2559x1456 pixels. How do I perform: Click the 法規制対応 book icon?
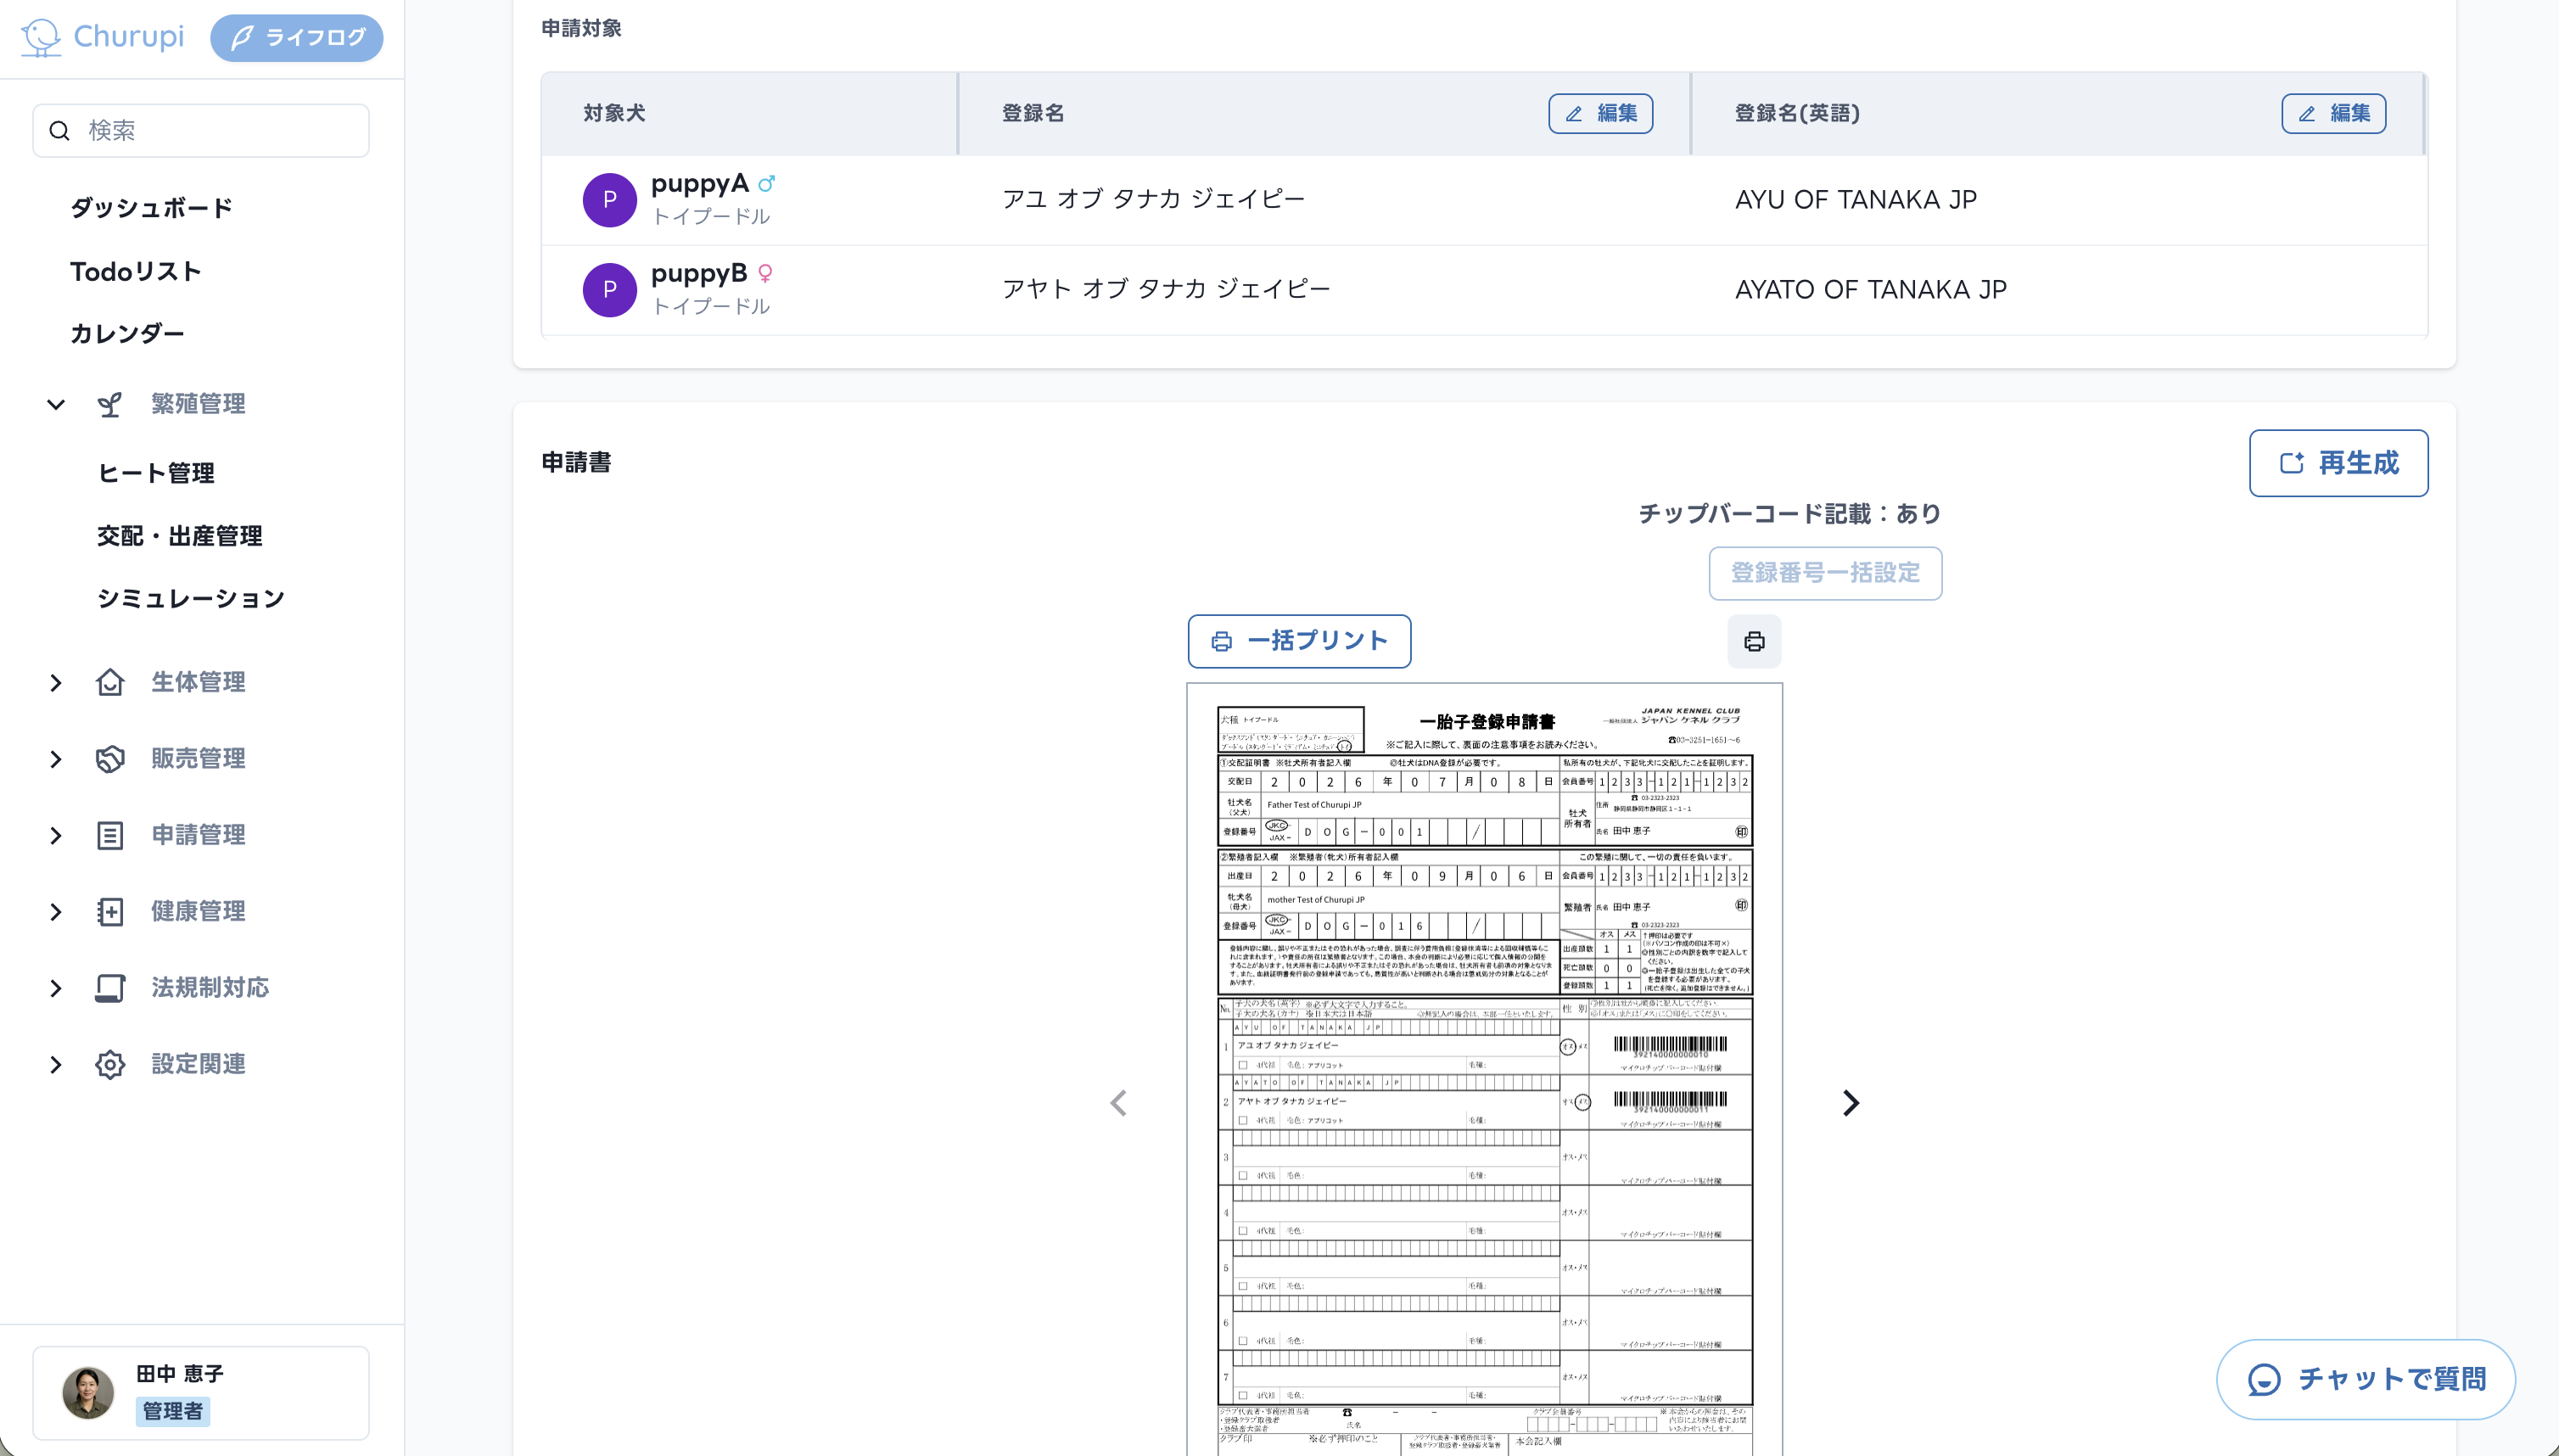110,988
